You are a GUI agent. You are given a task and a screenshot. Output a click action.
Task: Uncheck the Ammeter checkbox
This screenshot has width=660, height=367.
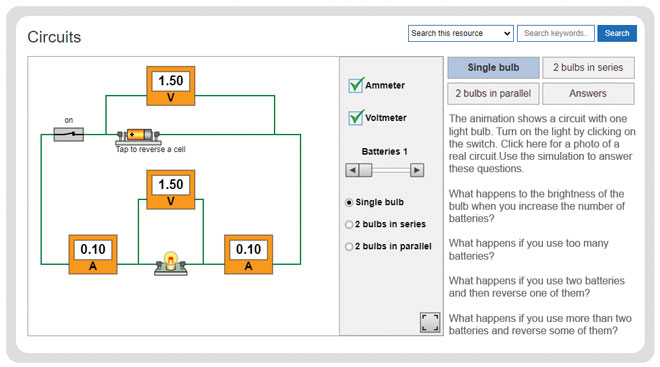pyautogui.click(x=356, y=85)
